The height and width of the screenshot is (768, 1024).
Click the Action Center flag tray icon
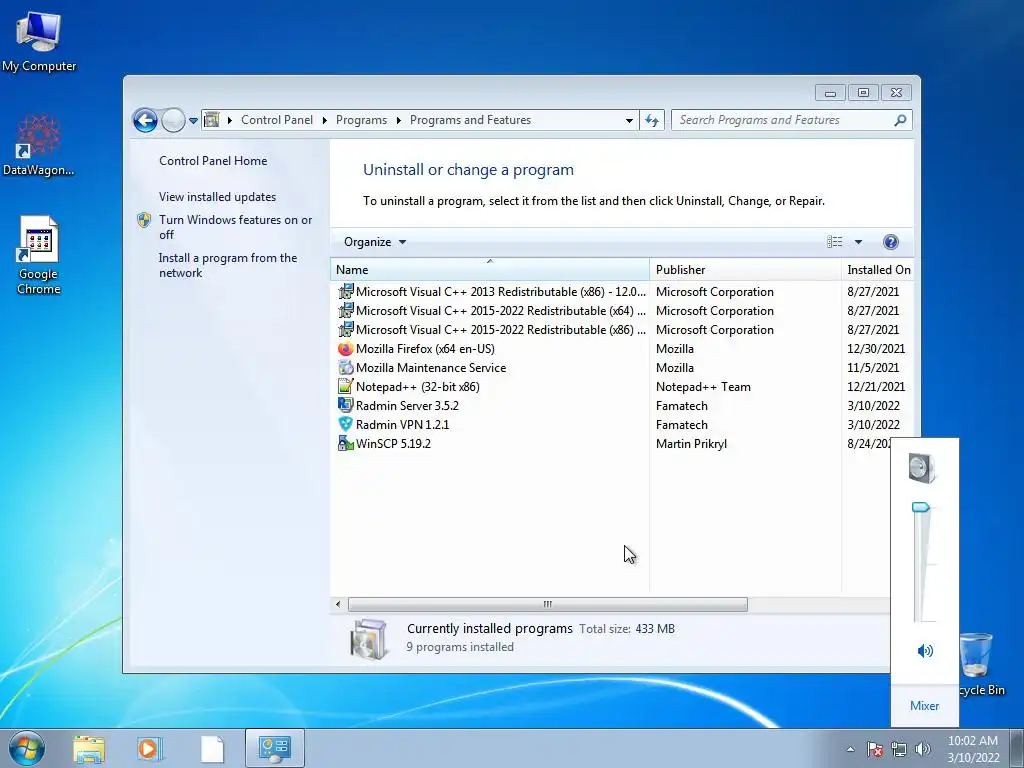875,749
